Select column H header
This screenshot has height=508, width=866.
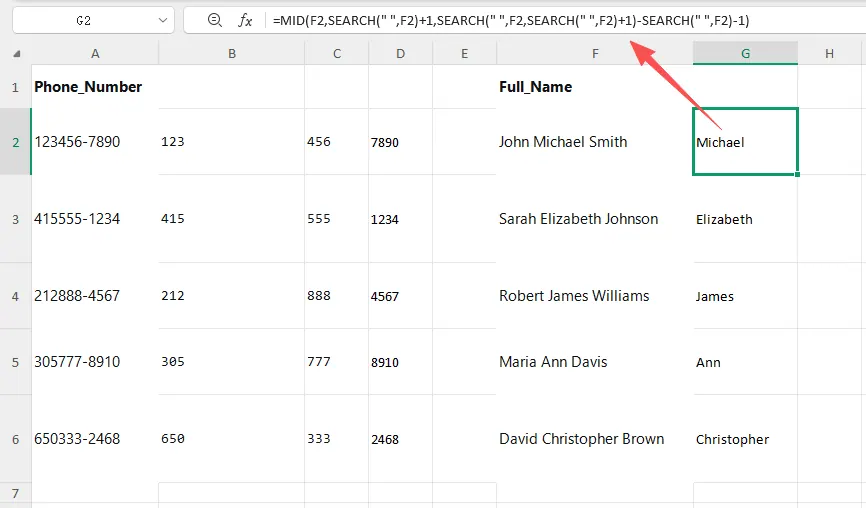(829, 54)
